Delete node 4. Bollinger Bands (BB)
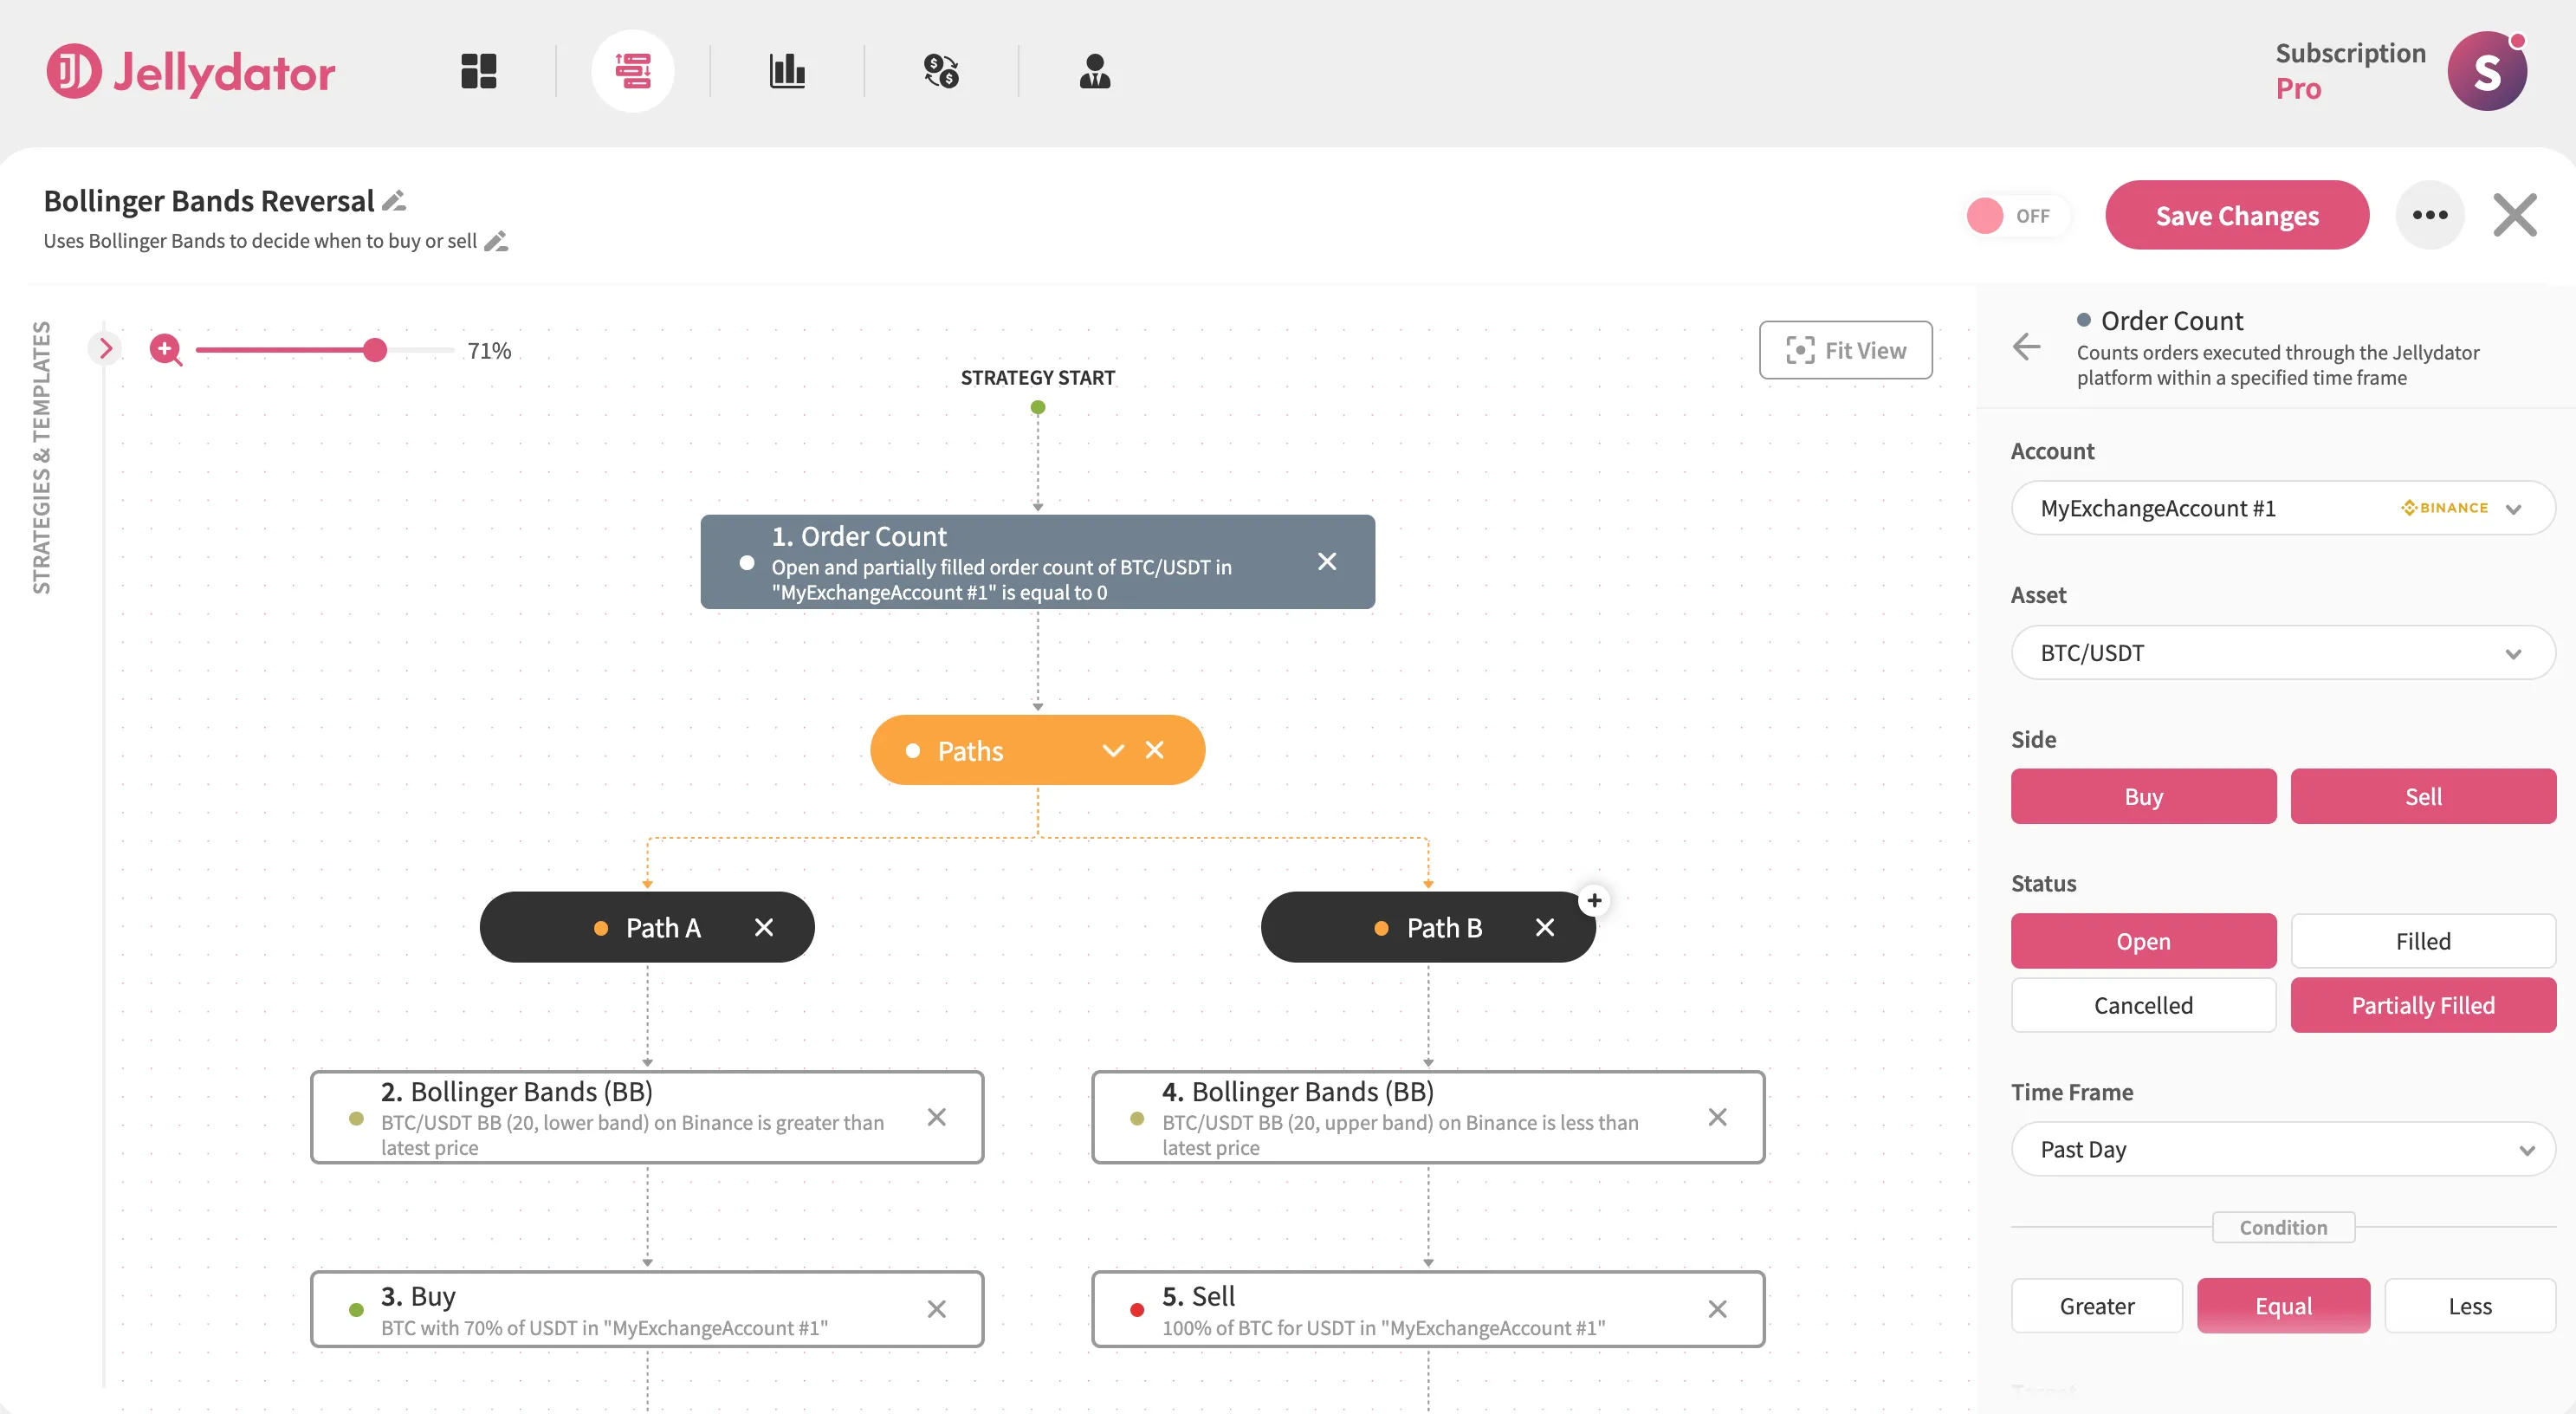 (x=1718, y=1117)
